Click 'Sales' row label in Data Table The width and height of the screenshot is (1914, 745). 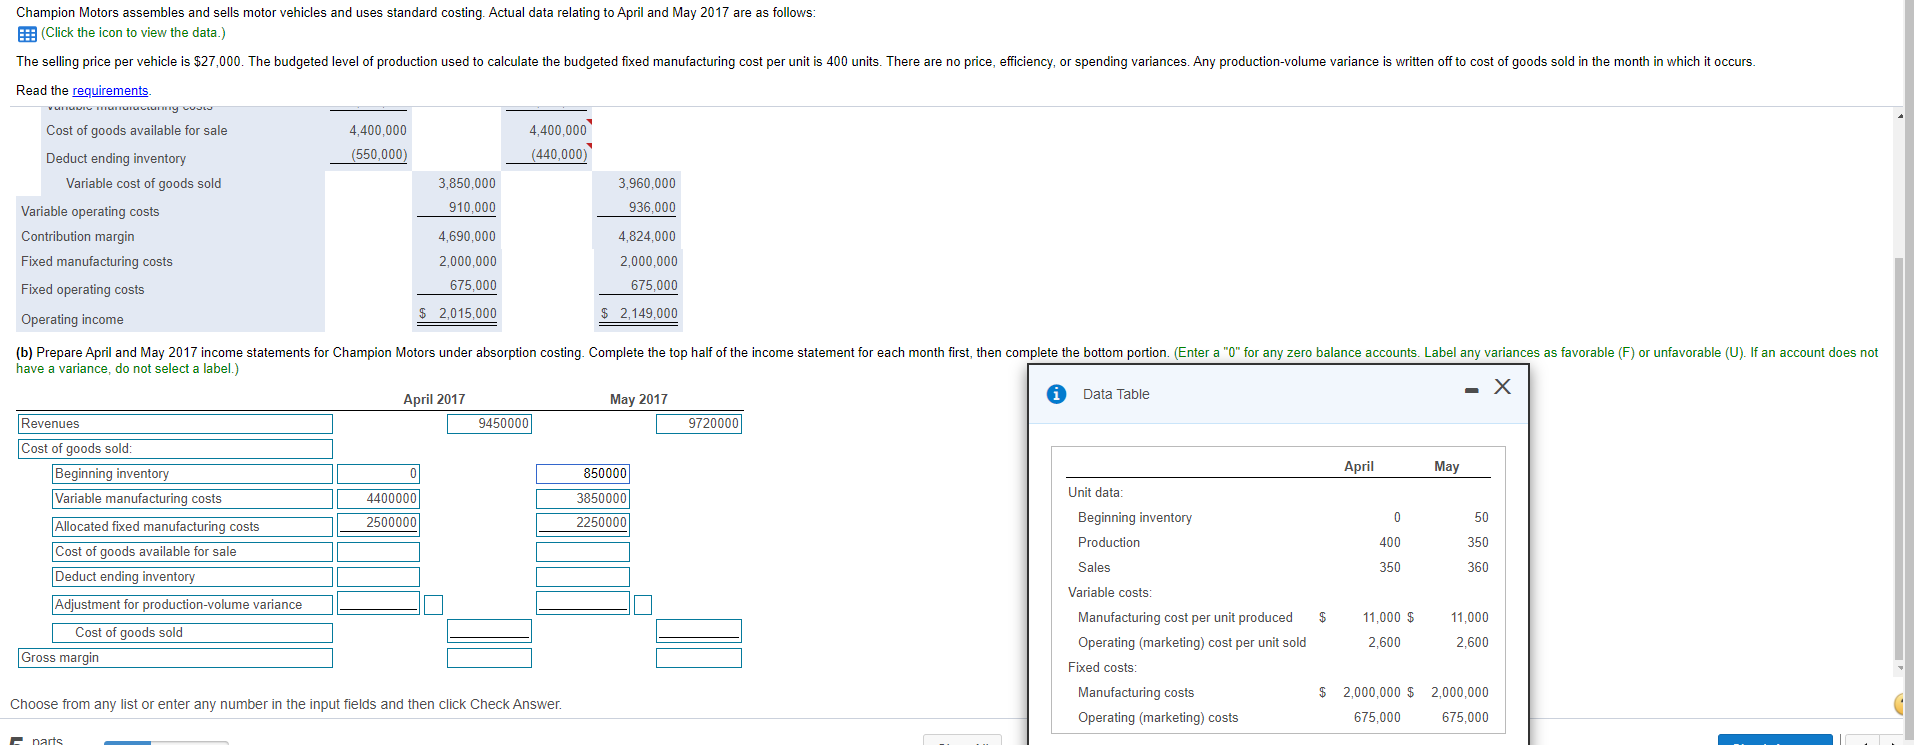click(x=1094, y=568)
